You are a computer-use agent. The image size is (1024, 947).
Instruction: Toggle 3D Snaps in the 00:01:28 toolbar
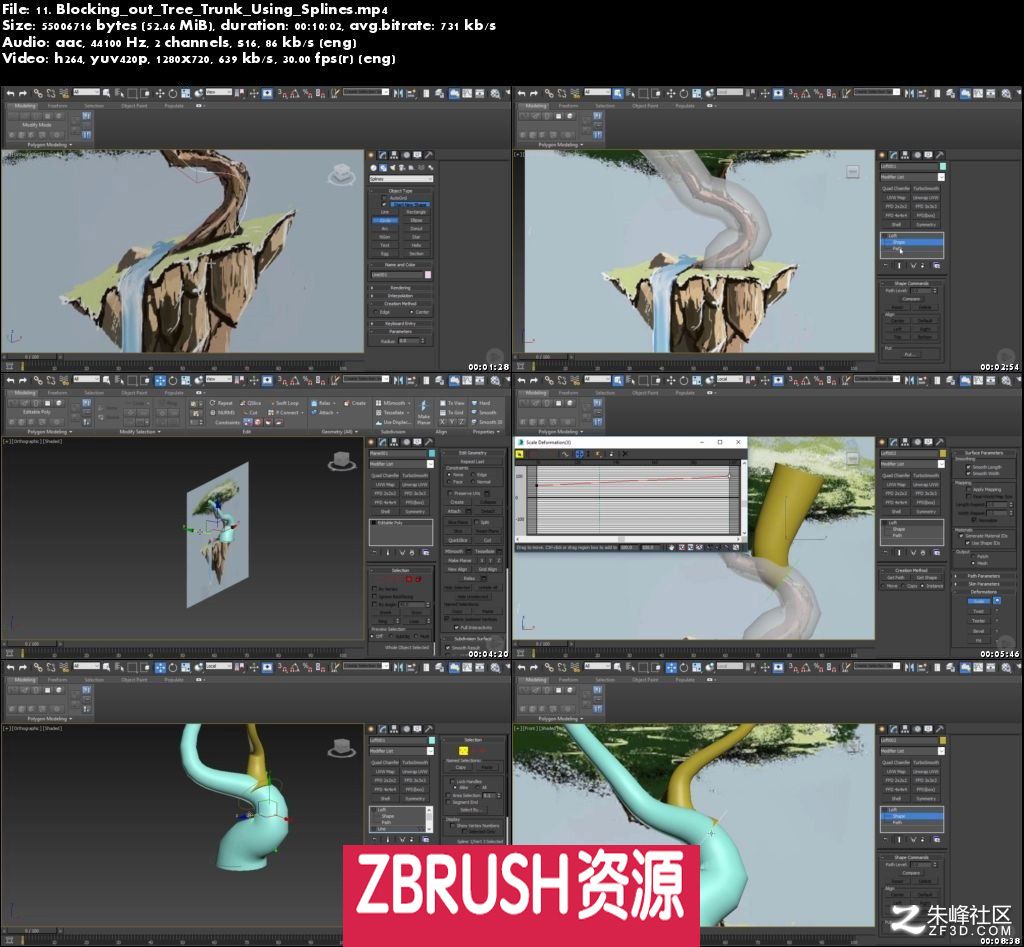282,93
